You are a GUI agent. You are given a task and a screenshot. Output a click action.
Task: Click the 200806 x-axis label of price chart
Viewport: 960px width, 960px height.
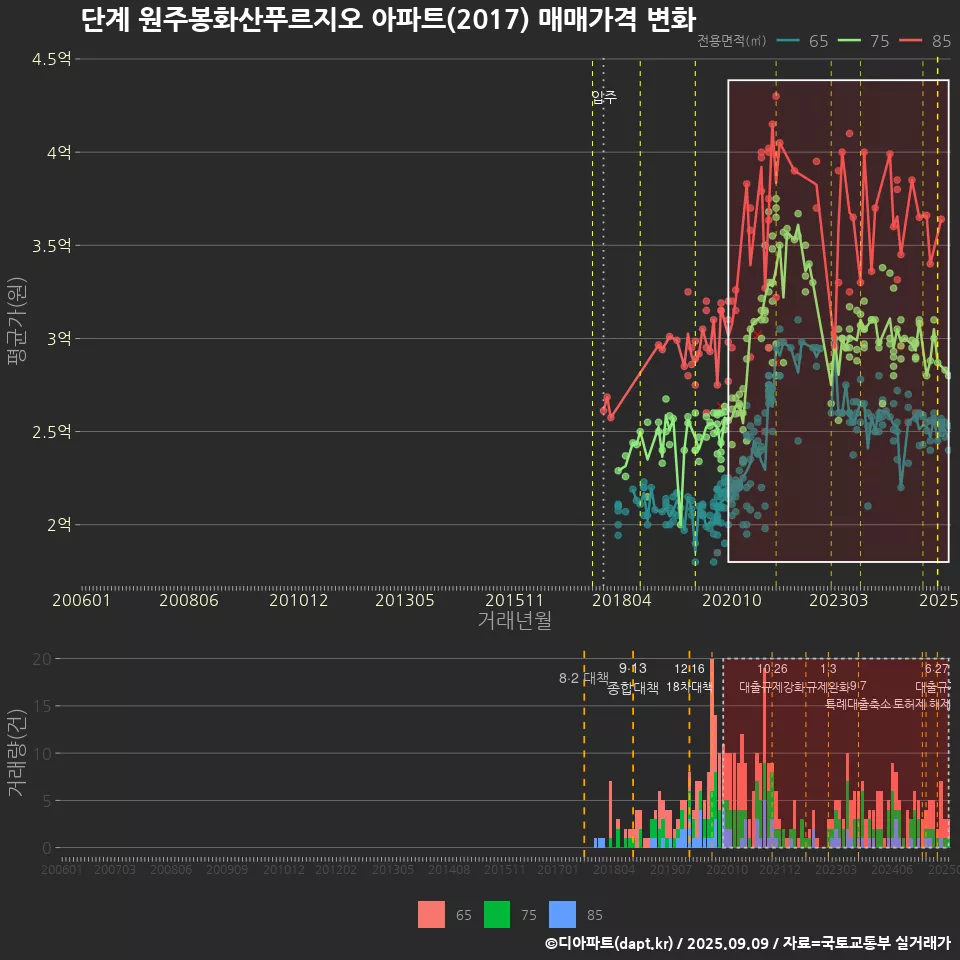(x=189, y=600)
